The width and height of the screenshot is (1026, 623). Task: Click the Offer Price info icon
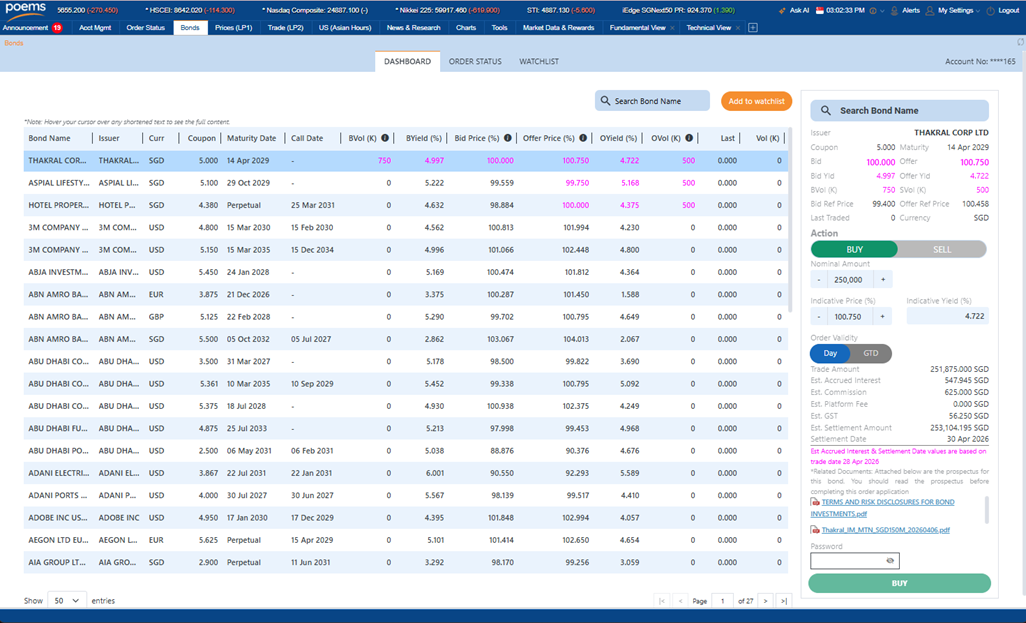pos(583,138)
